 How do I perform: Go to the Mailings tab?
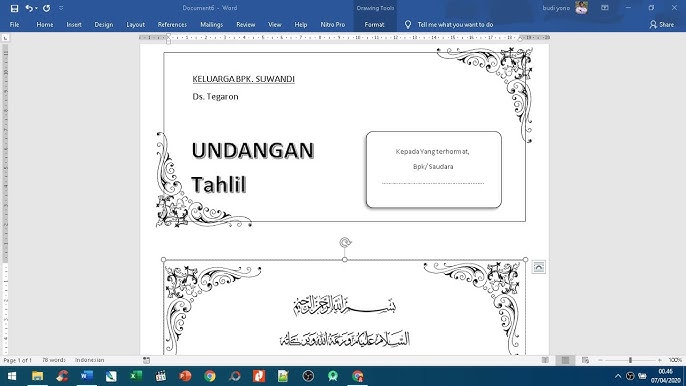211,25
